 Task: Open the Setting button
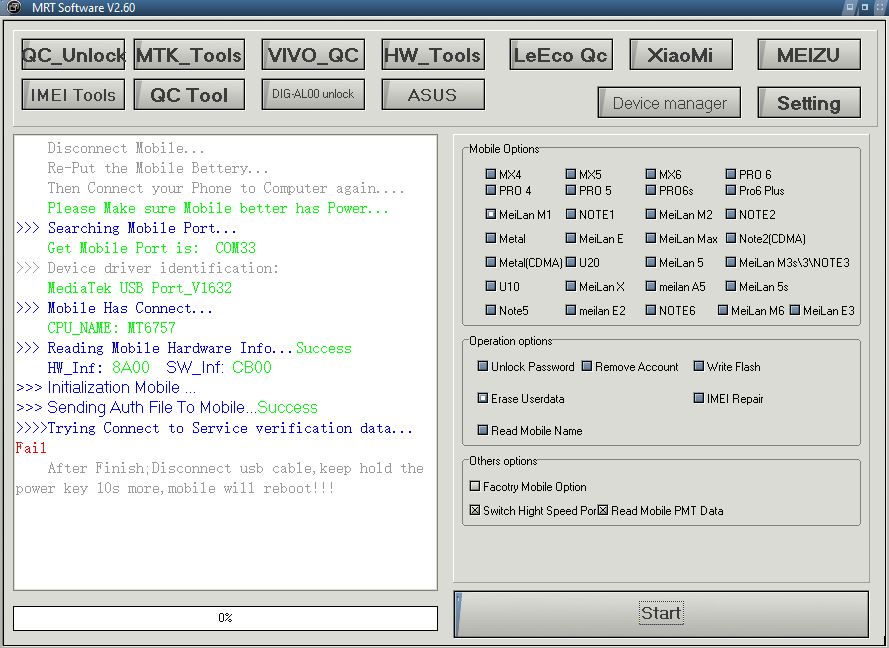coord(808,103)
